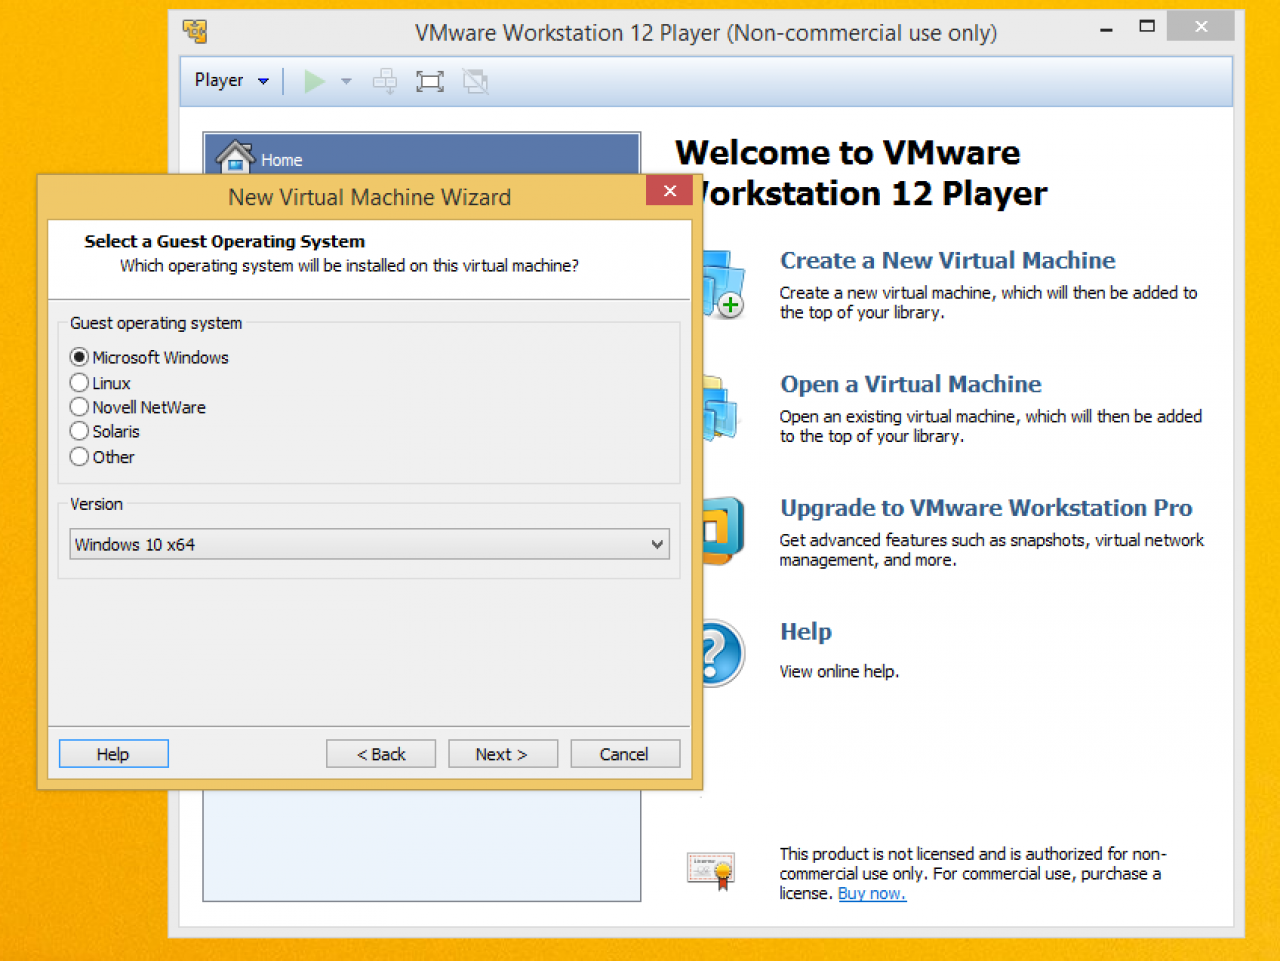Click the Enter full screen toolbar icon
The height and width of the screenshot is (961, 1280).
click(x=430, y=81)
